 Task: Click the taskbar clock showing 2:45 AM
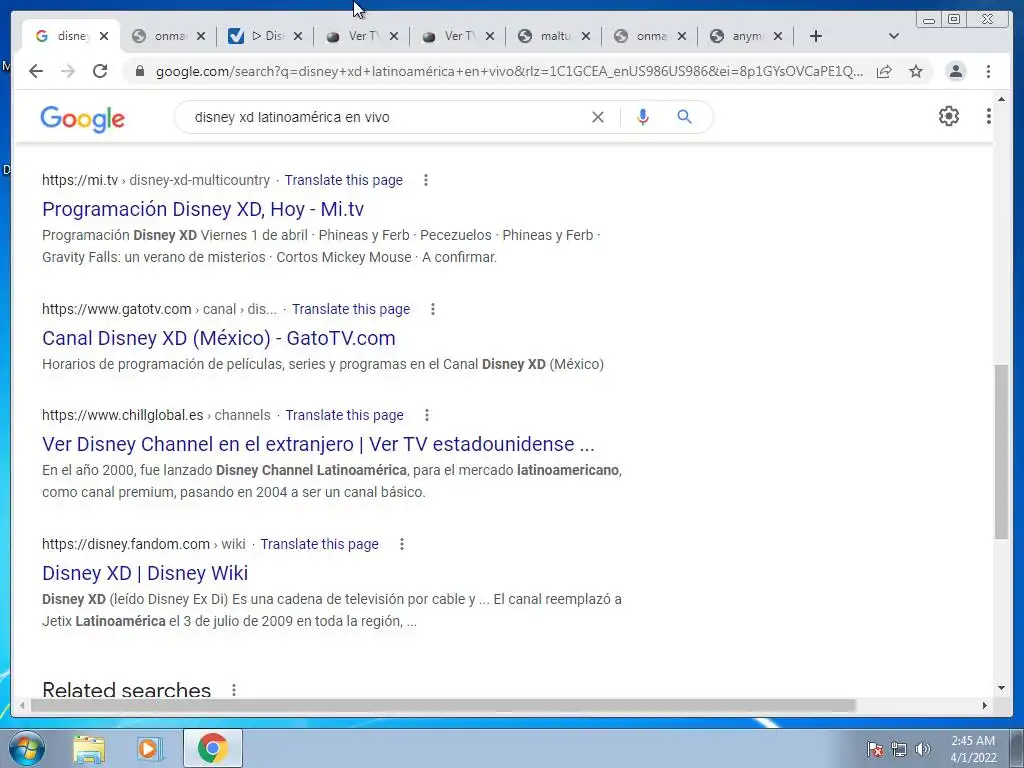pos(973,749)
